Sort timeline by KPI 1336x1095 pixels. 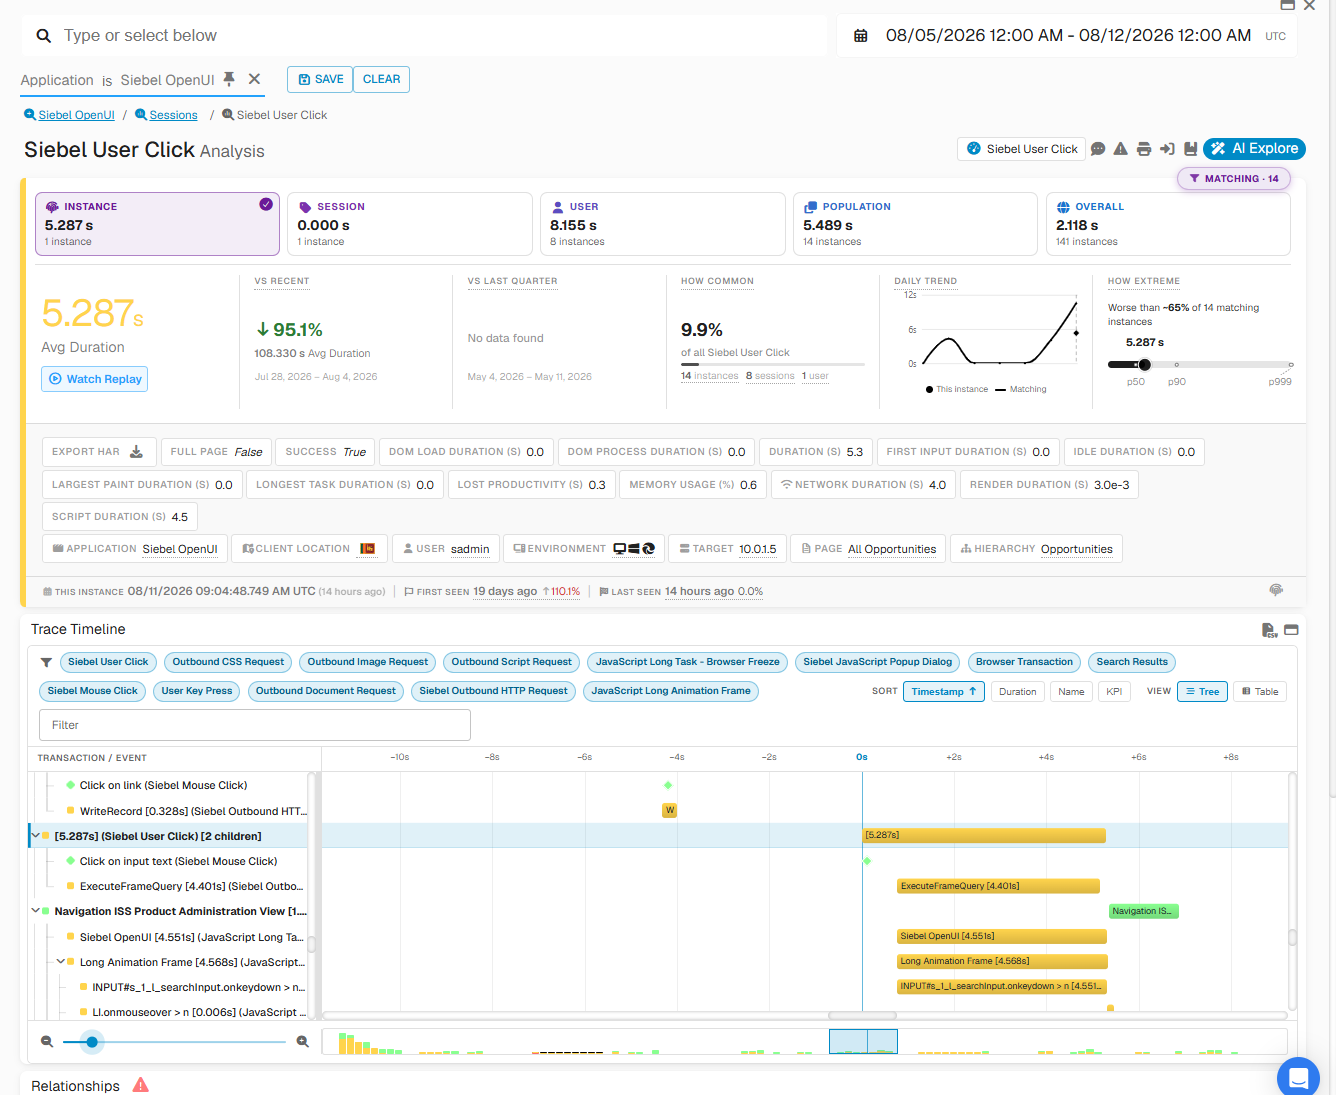click(1114, 692)
